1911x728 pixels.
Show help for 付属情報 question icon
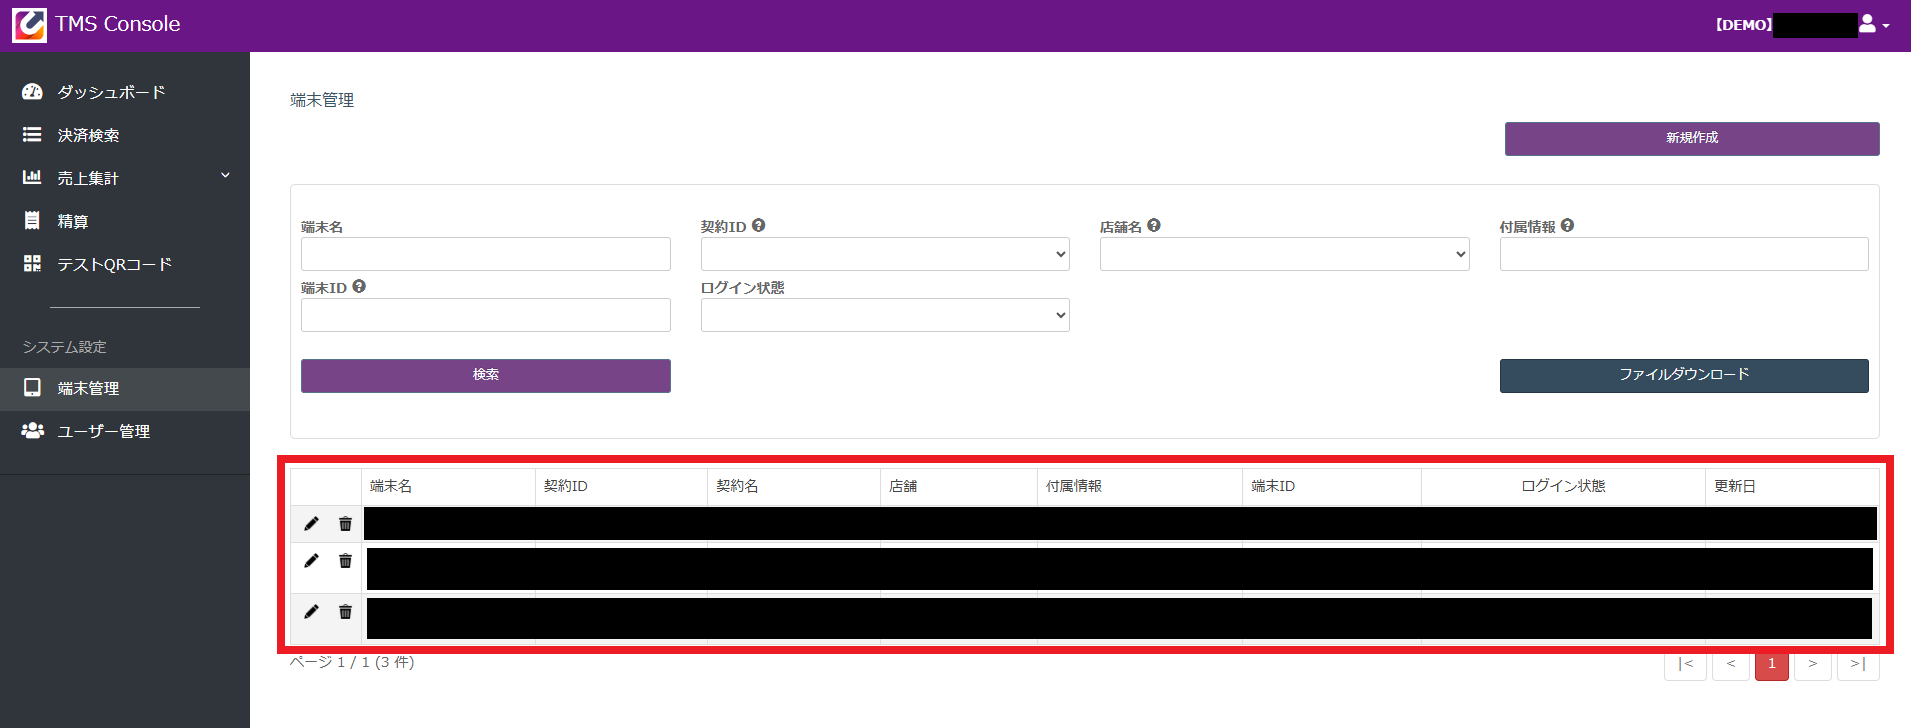(1567, 225)
